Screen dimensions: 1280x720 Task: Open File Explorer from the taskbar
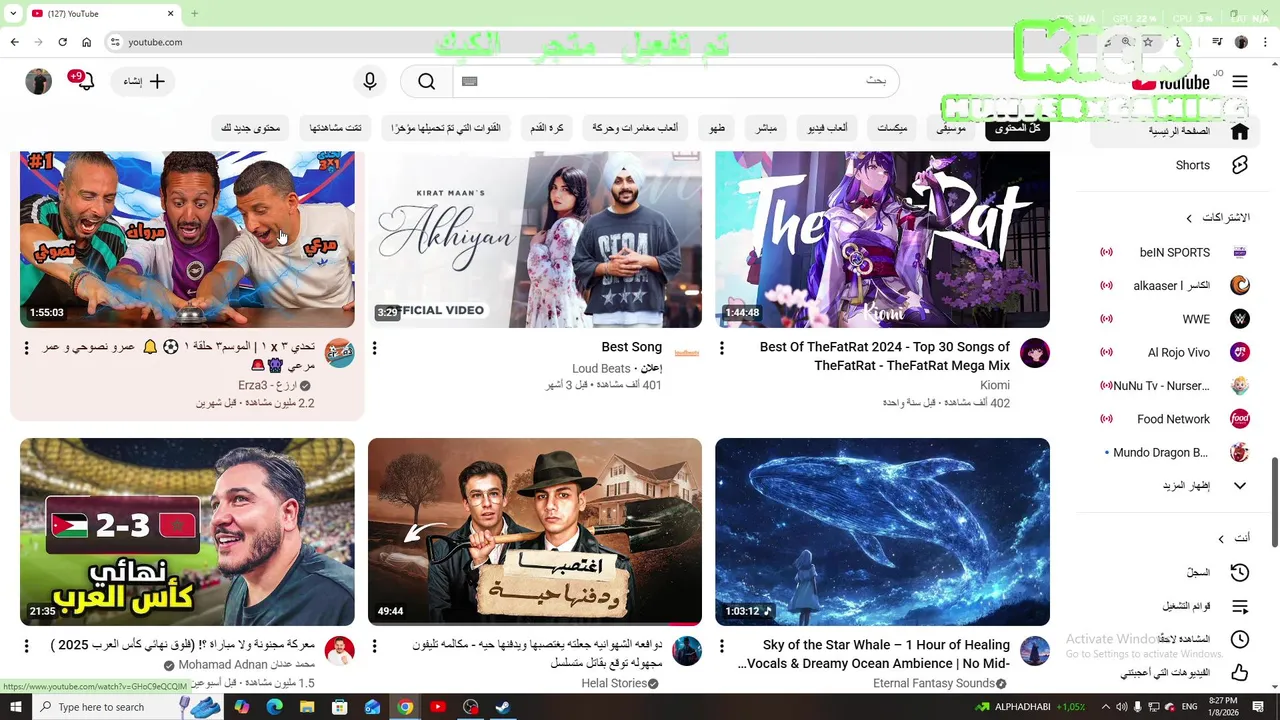pyautogui.click(x=307, y=707)
